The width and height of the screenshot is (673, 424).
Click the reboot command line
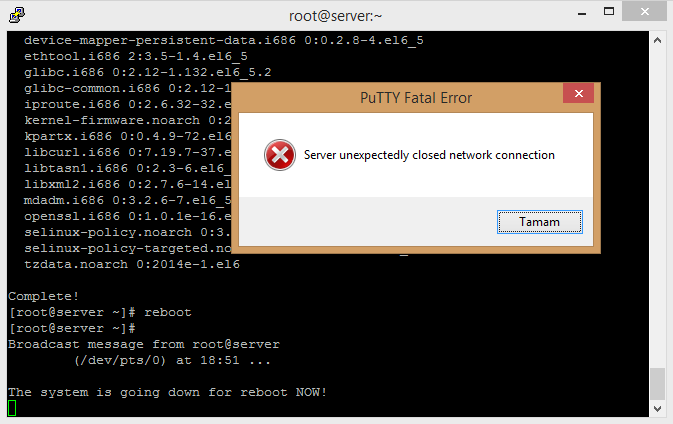point(100,312)
